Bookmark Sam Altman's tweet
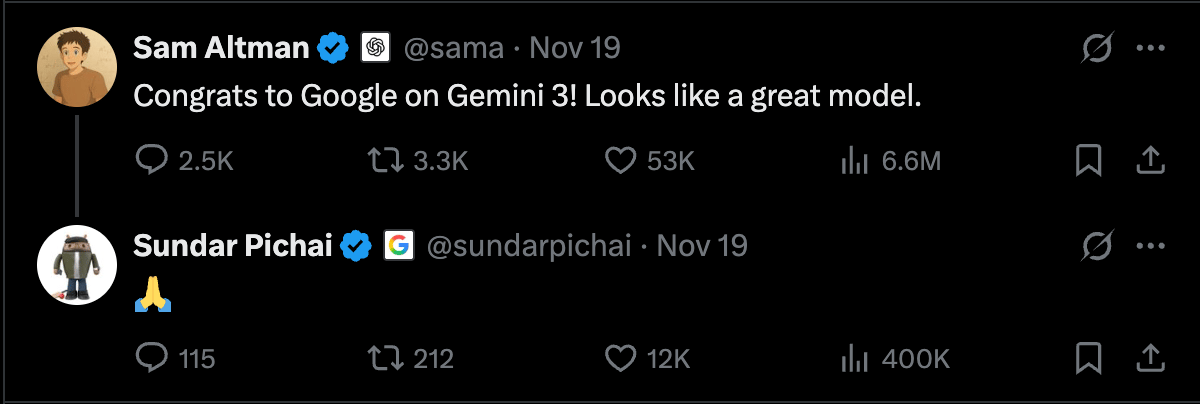Screen dimensions: 1200x404 coord(1088,160)
